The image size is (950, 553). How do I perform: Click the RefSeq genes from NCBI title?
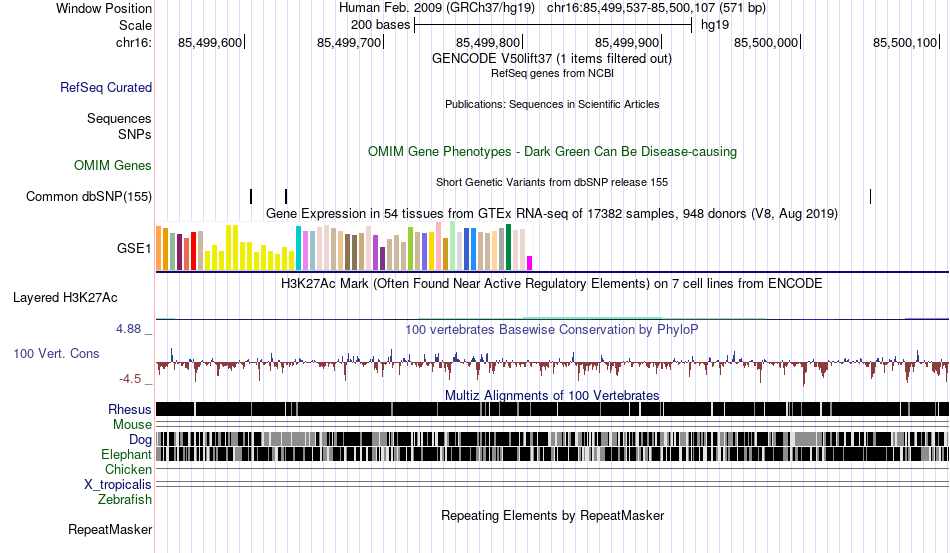[552, 73]
